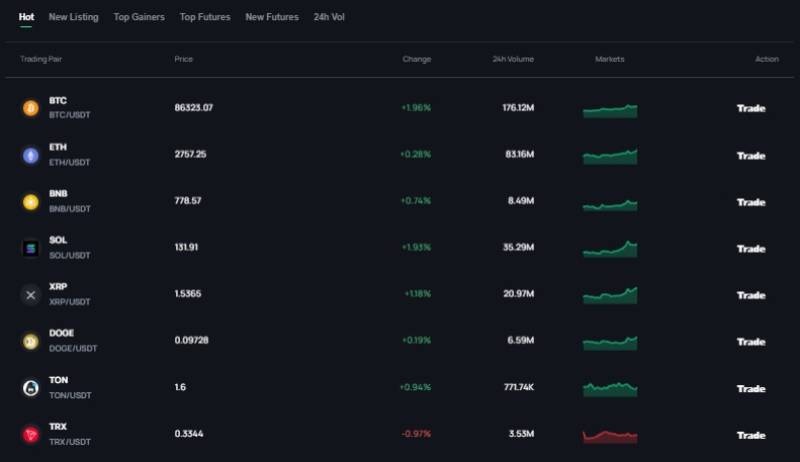The width and height of the screenshot is (800, 462).
Task: Click the XRP coin icon
Action: tap(31, 295)
